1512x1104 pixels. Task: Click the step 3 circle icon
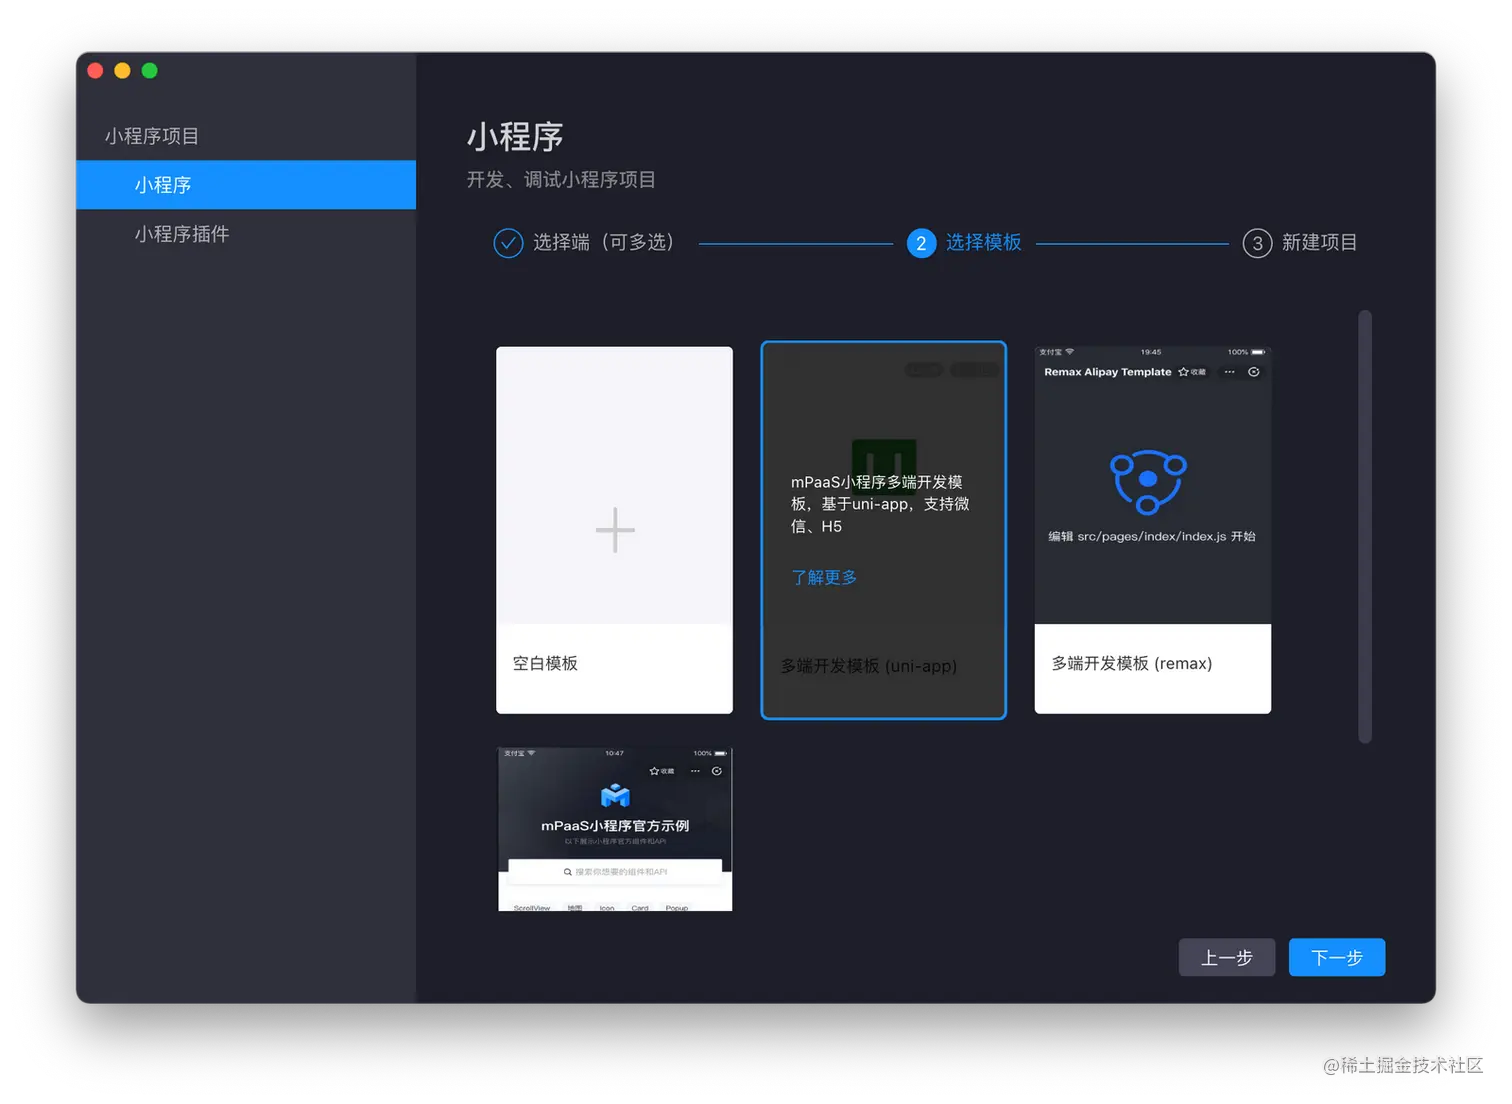click(x=1257, y=243)
